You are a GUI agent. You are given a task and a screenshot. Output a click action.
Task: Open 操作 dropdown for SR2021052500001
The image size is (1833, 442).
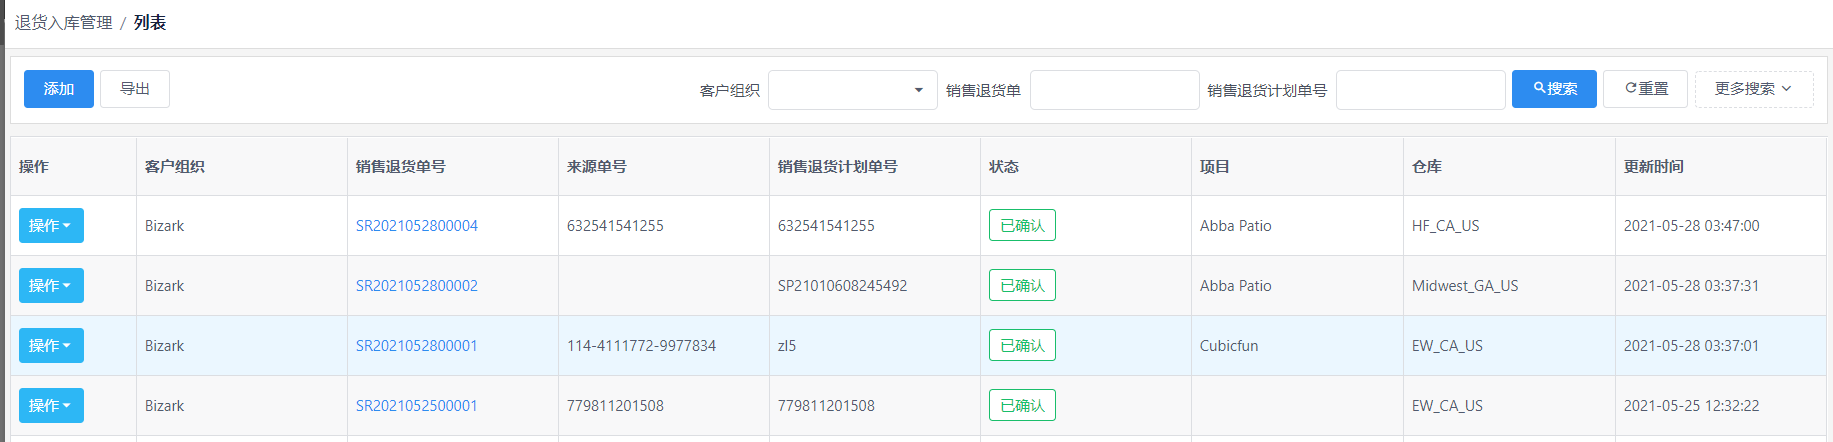(x=51, y=406)
